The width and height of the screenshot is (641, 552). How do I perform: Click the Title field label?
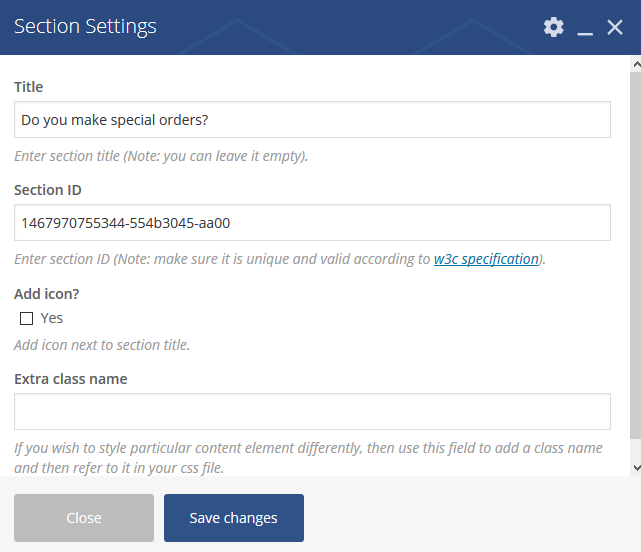point(28,87)
